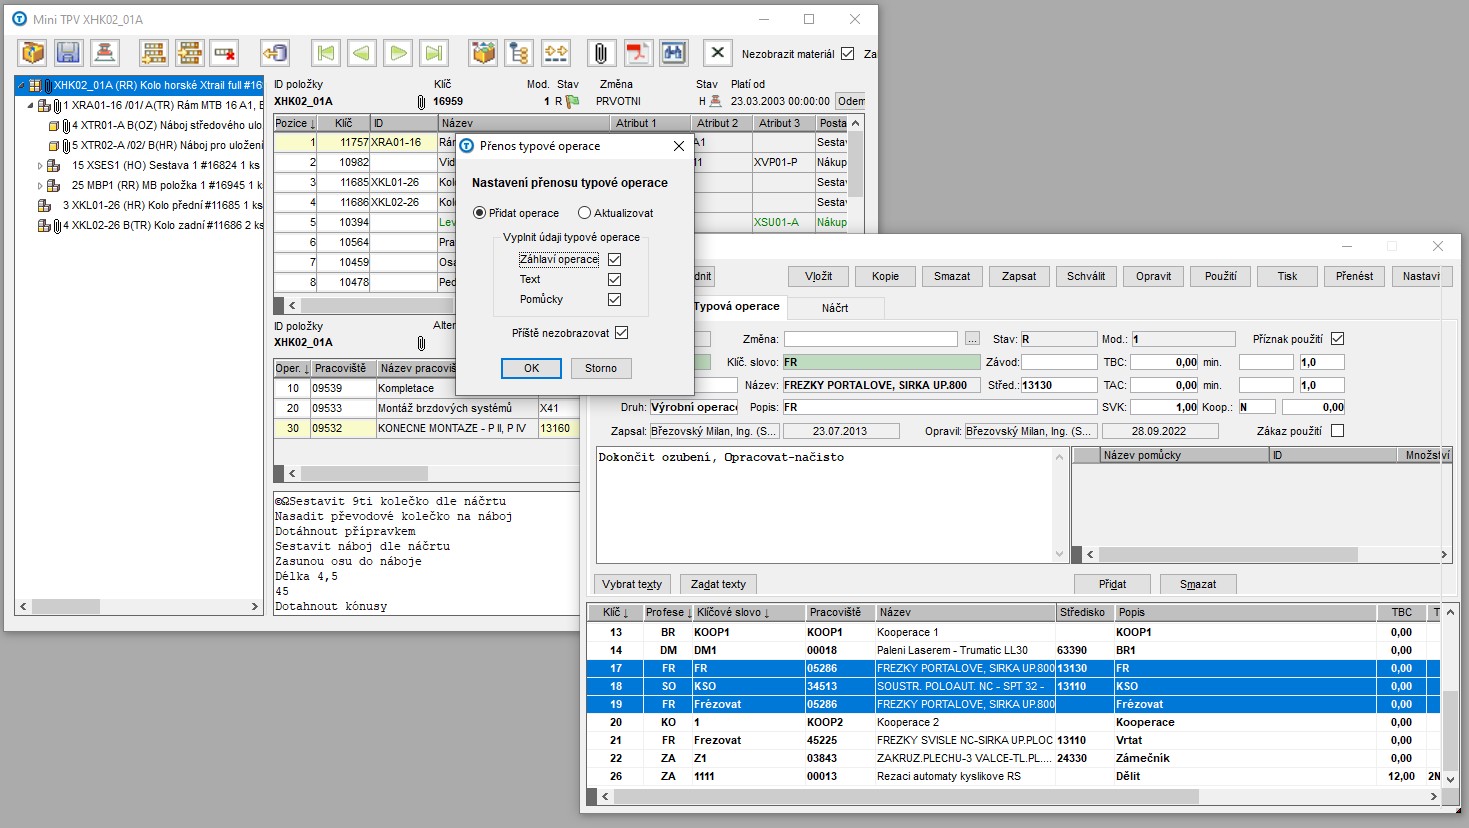Enable the Zákaz použití checkbox
The image size is (1469, 828).
point(1337,431)
